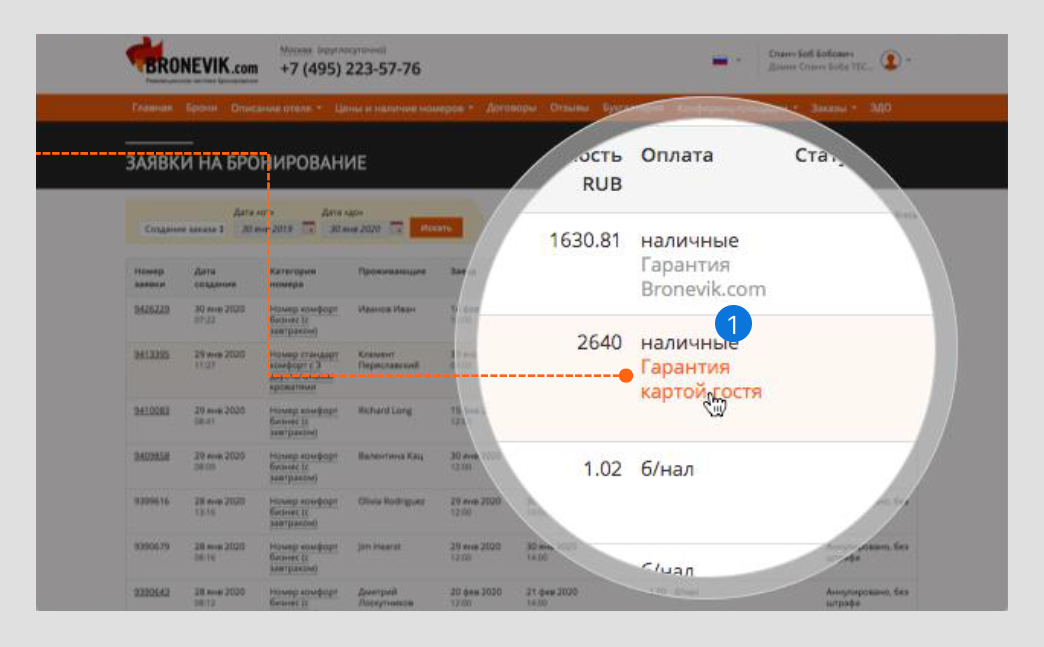Click the Дата создания column header
This screenshot has width=1044, height=647.
pos(214,278)
